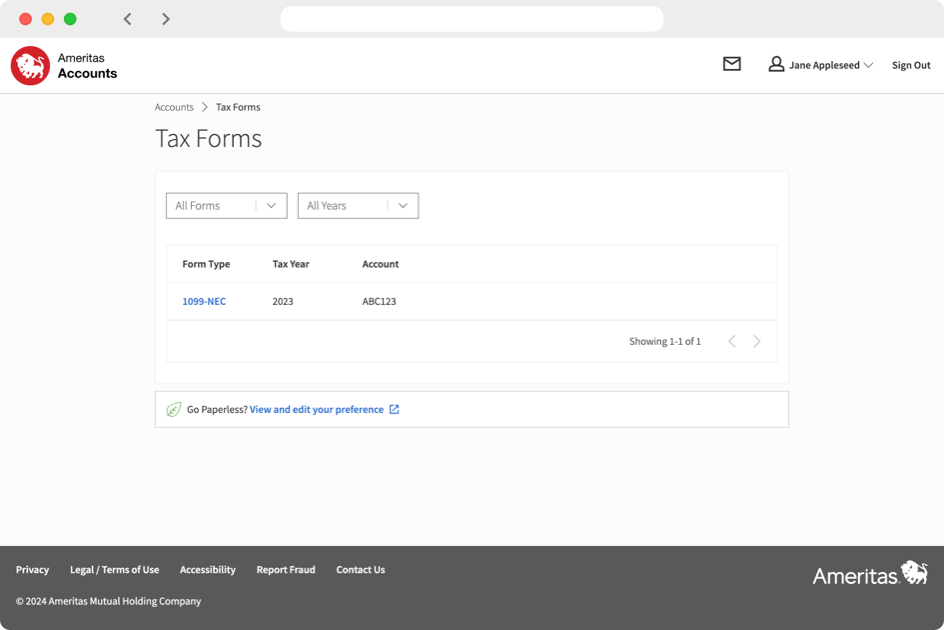
Task: Click the next page chevron in pagination
Action: (757, 340)
